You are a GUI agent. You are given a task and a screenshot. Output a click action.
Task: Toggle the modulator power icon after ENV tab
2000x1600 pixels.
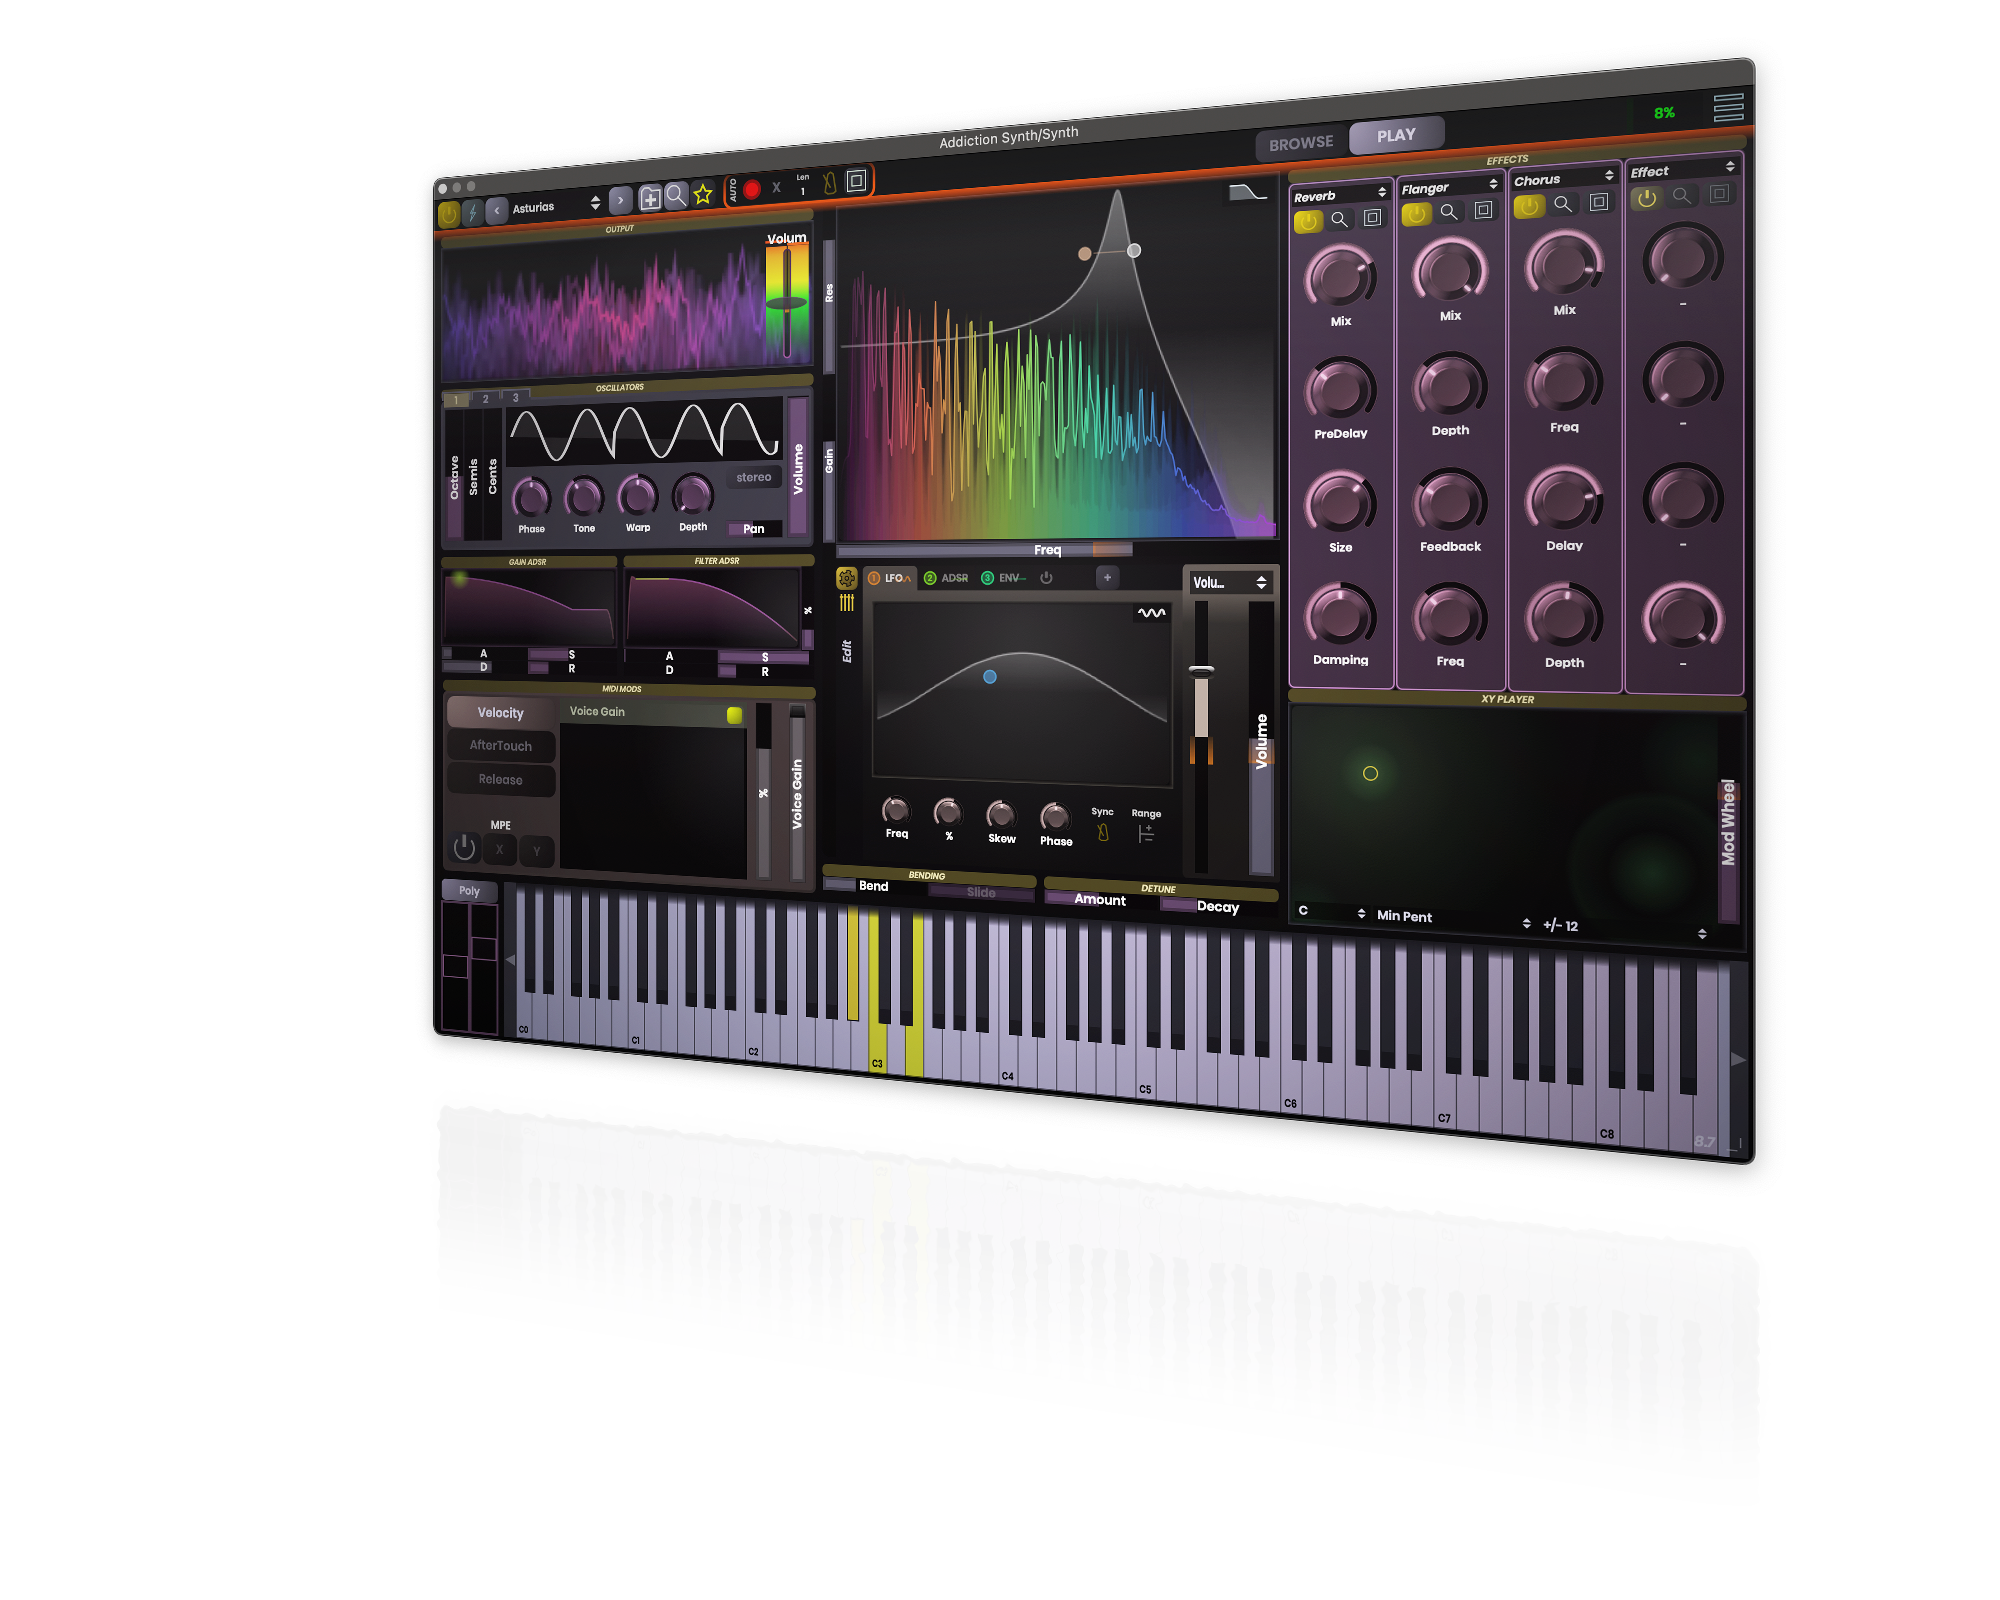(1046, 577)
